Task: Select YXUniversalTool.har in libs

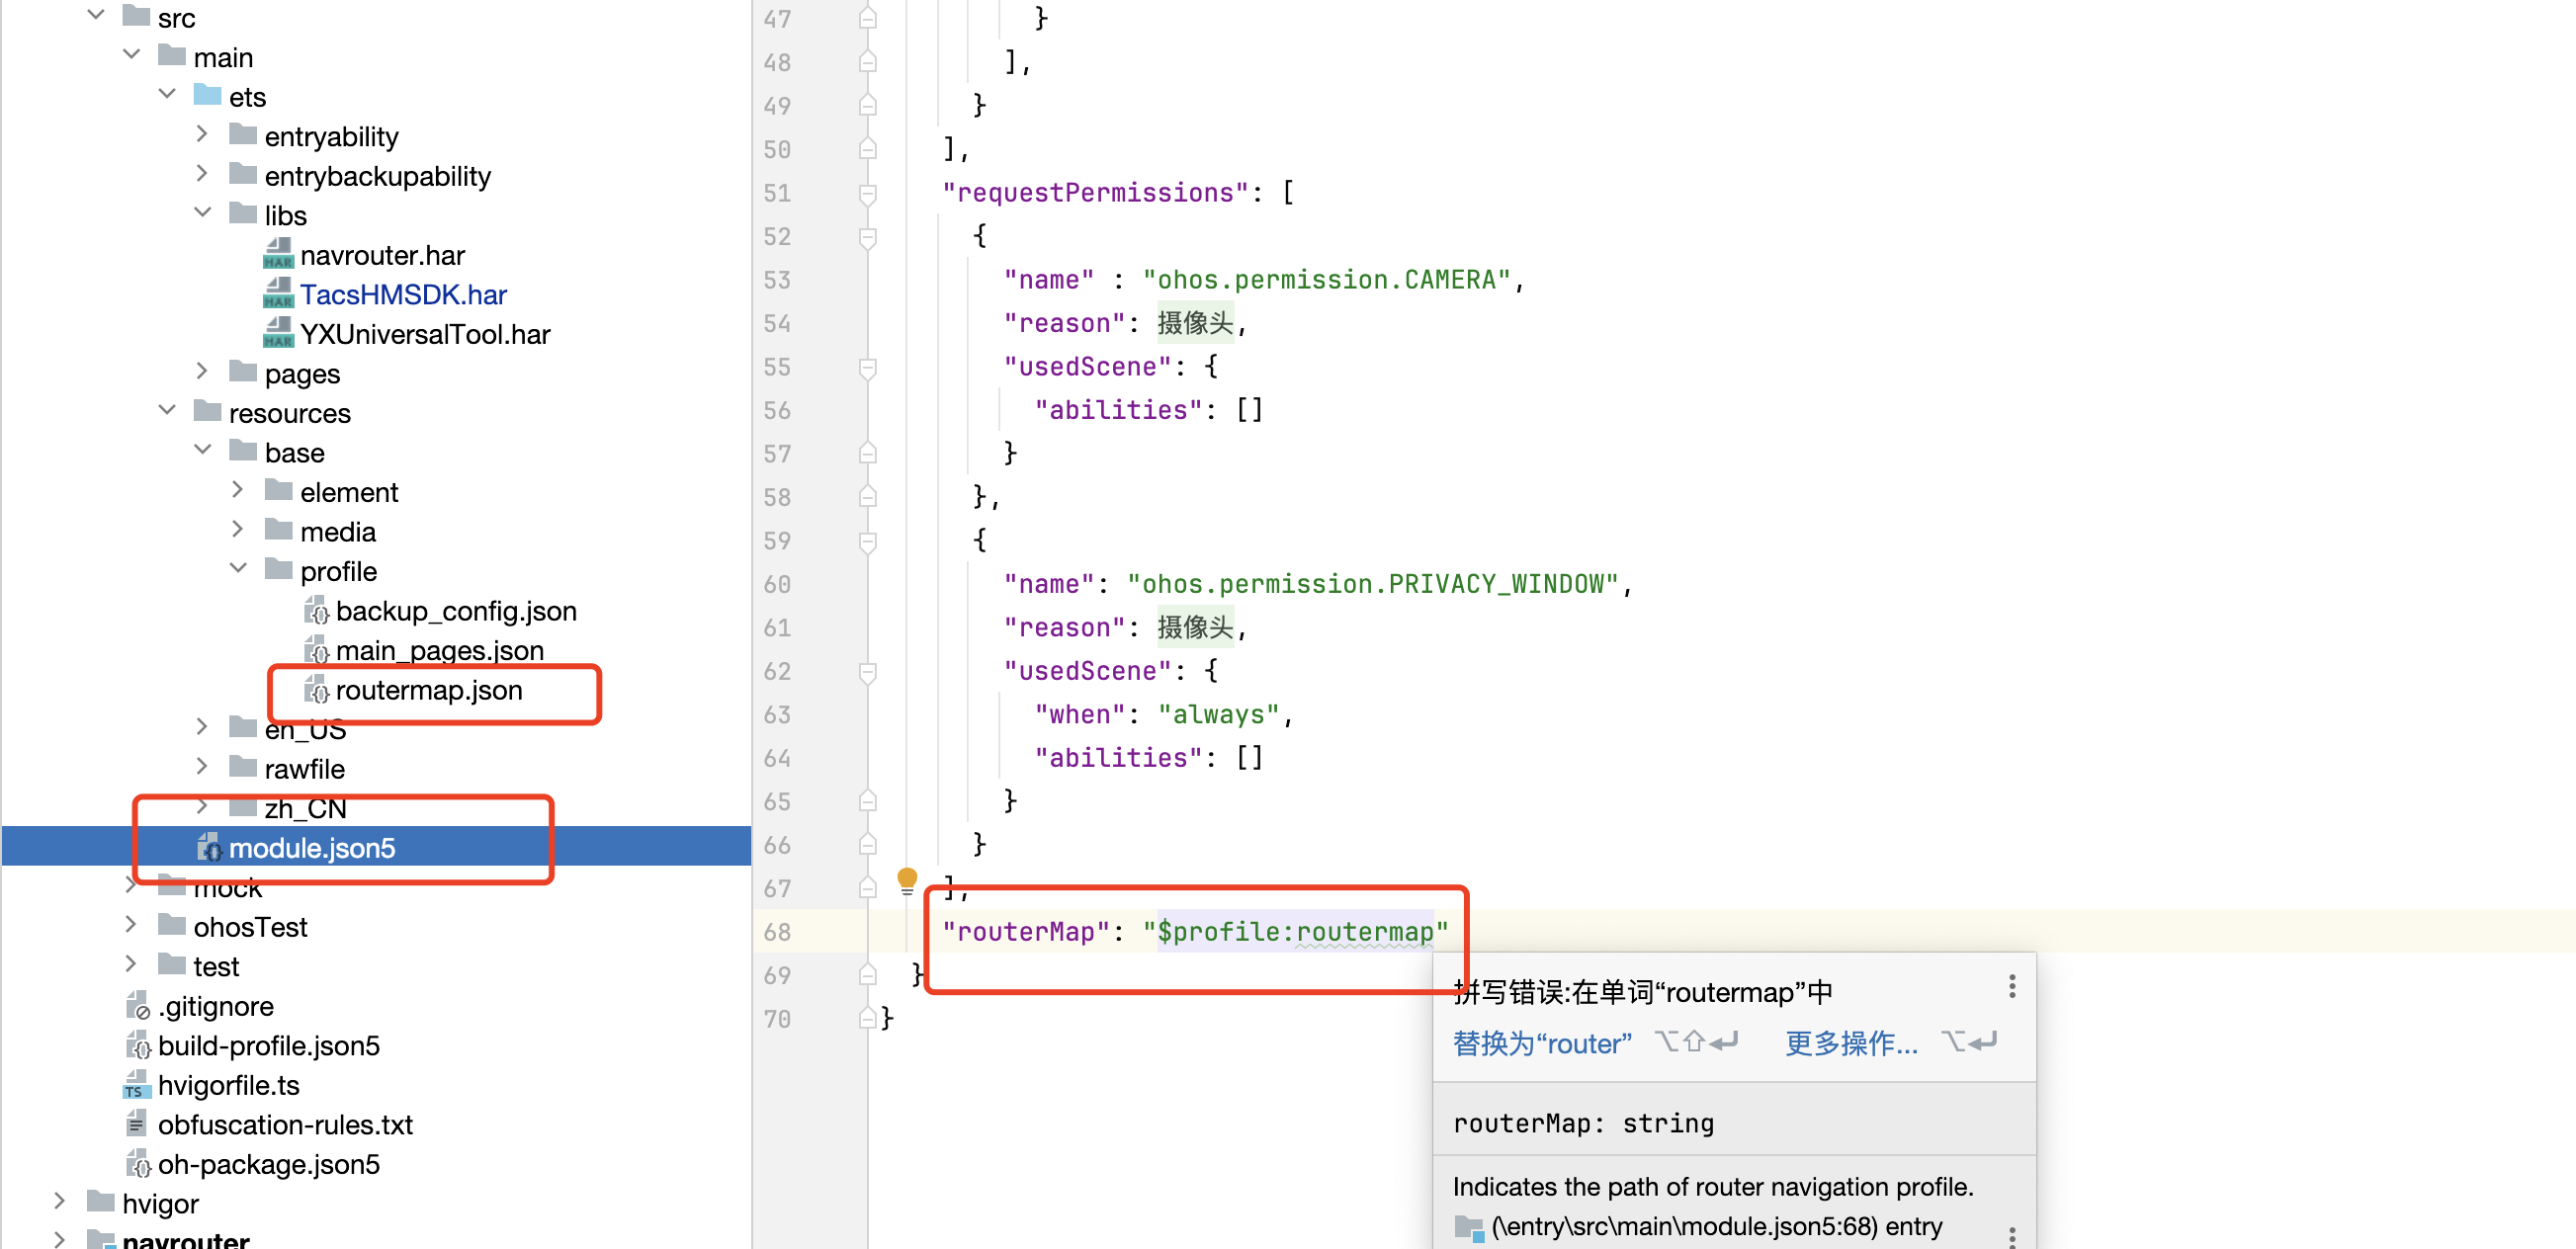Action: 425,335
